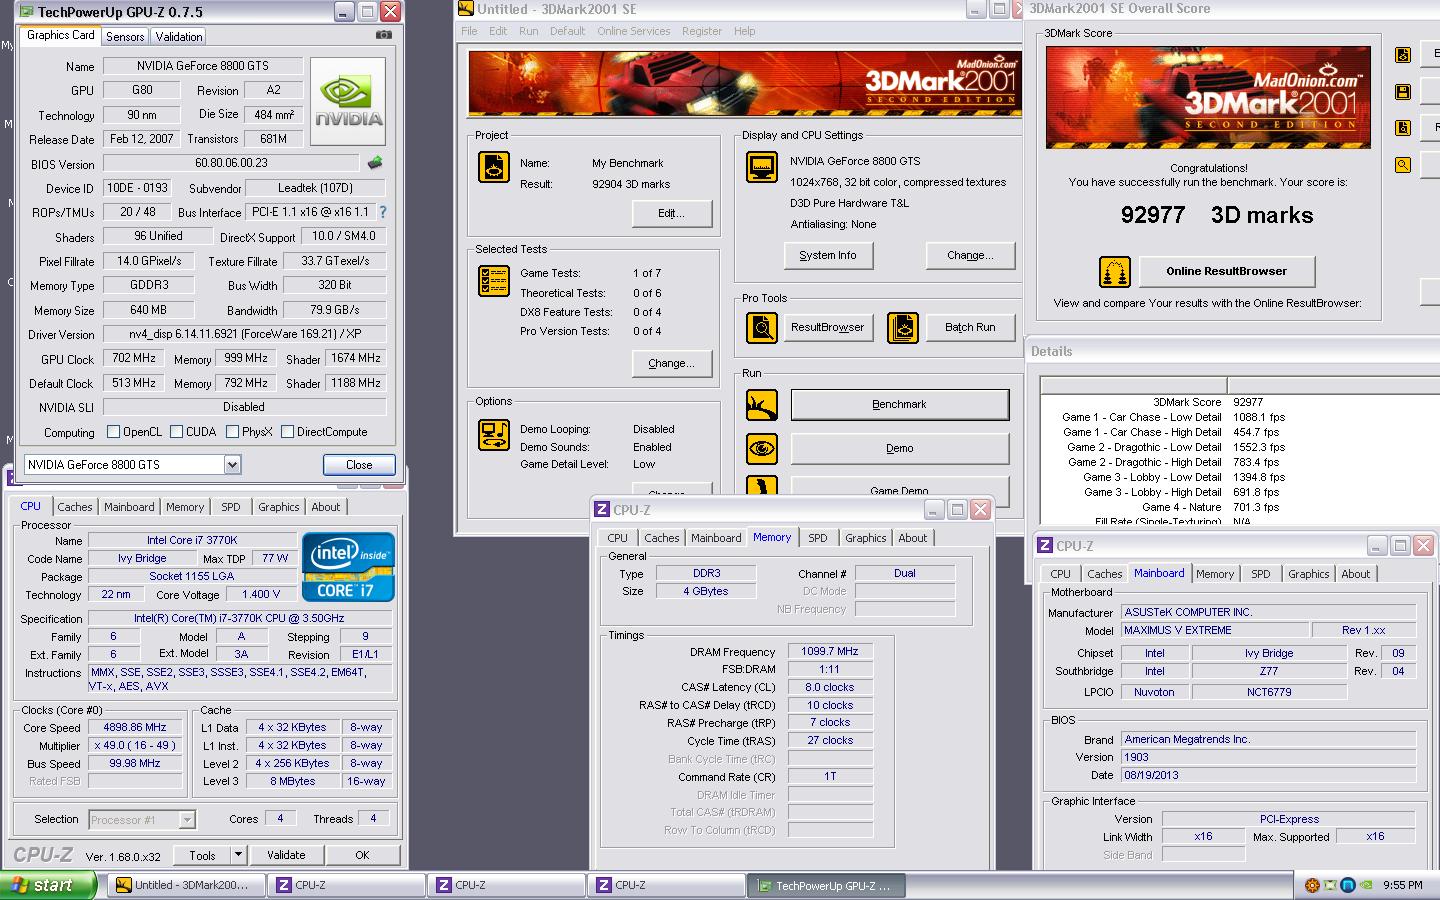The height and width of the screenshot is (900, 1440).
Task: Click the Intel Core i7 logo in CPU-Z
Action: (348, 567)
